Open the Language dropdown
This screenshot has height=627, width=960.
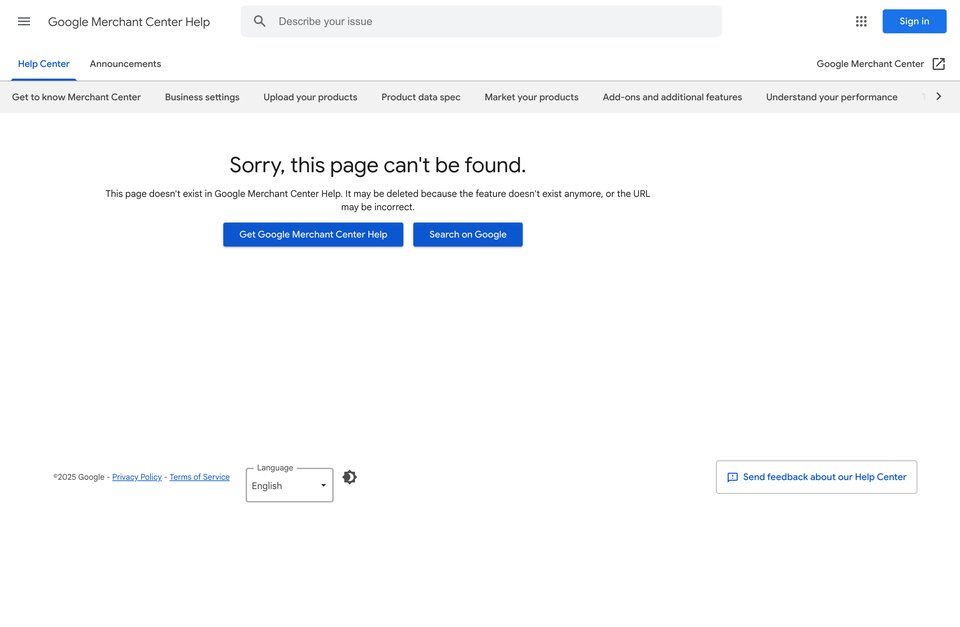pyautogui.click(x=290, y=485)
